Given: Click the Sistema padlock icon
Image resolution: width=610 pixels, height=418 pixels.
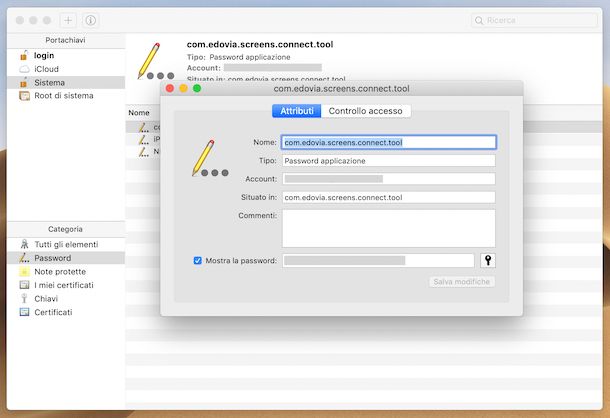Looking at the screenshot, I should 24,82.
